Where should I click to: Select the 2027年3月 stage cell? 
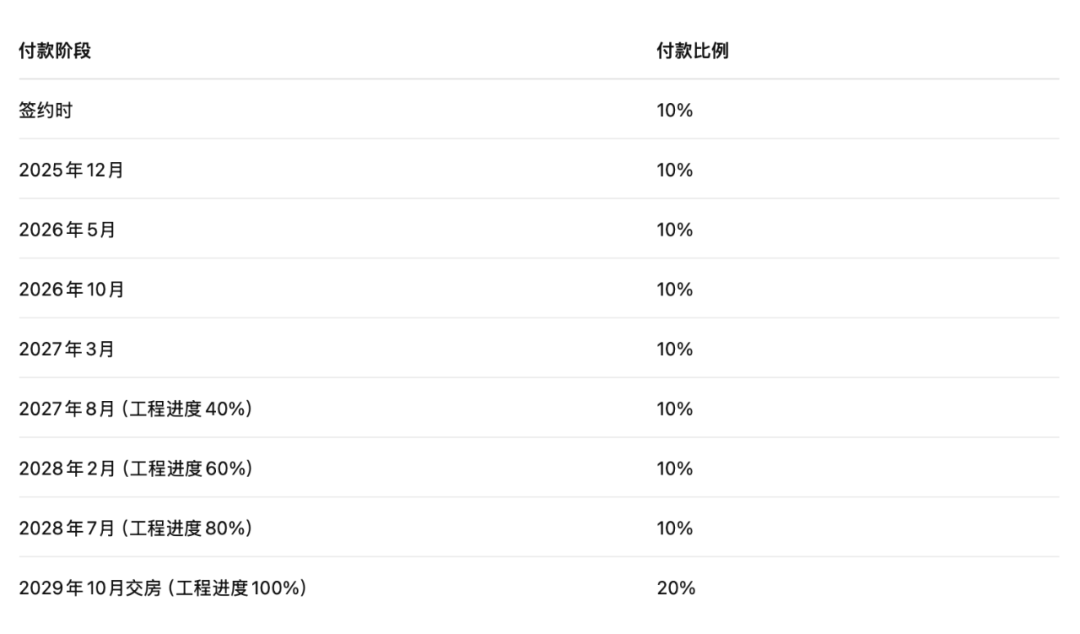(x=67, y=349)
